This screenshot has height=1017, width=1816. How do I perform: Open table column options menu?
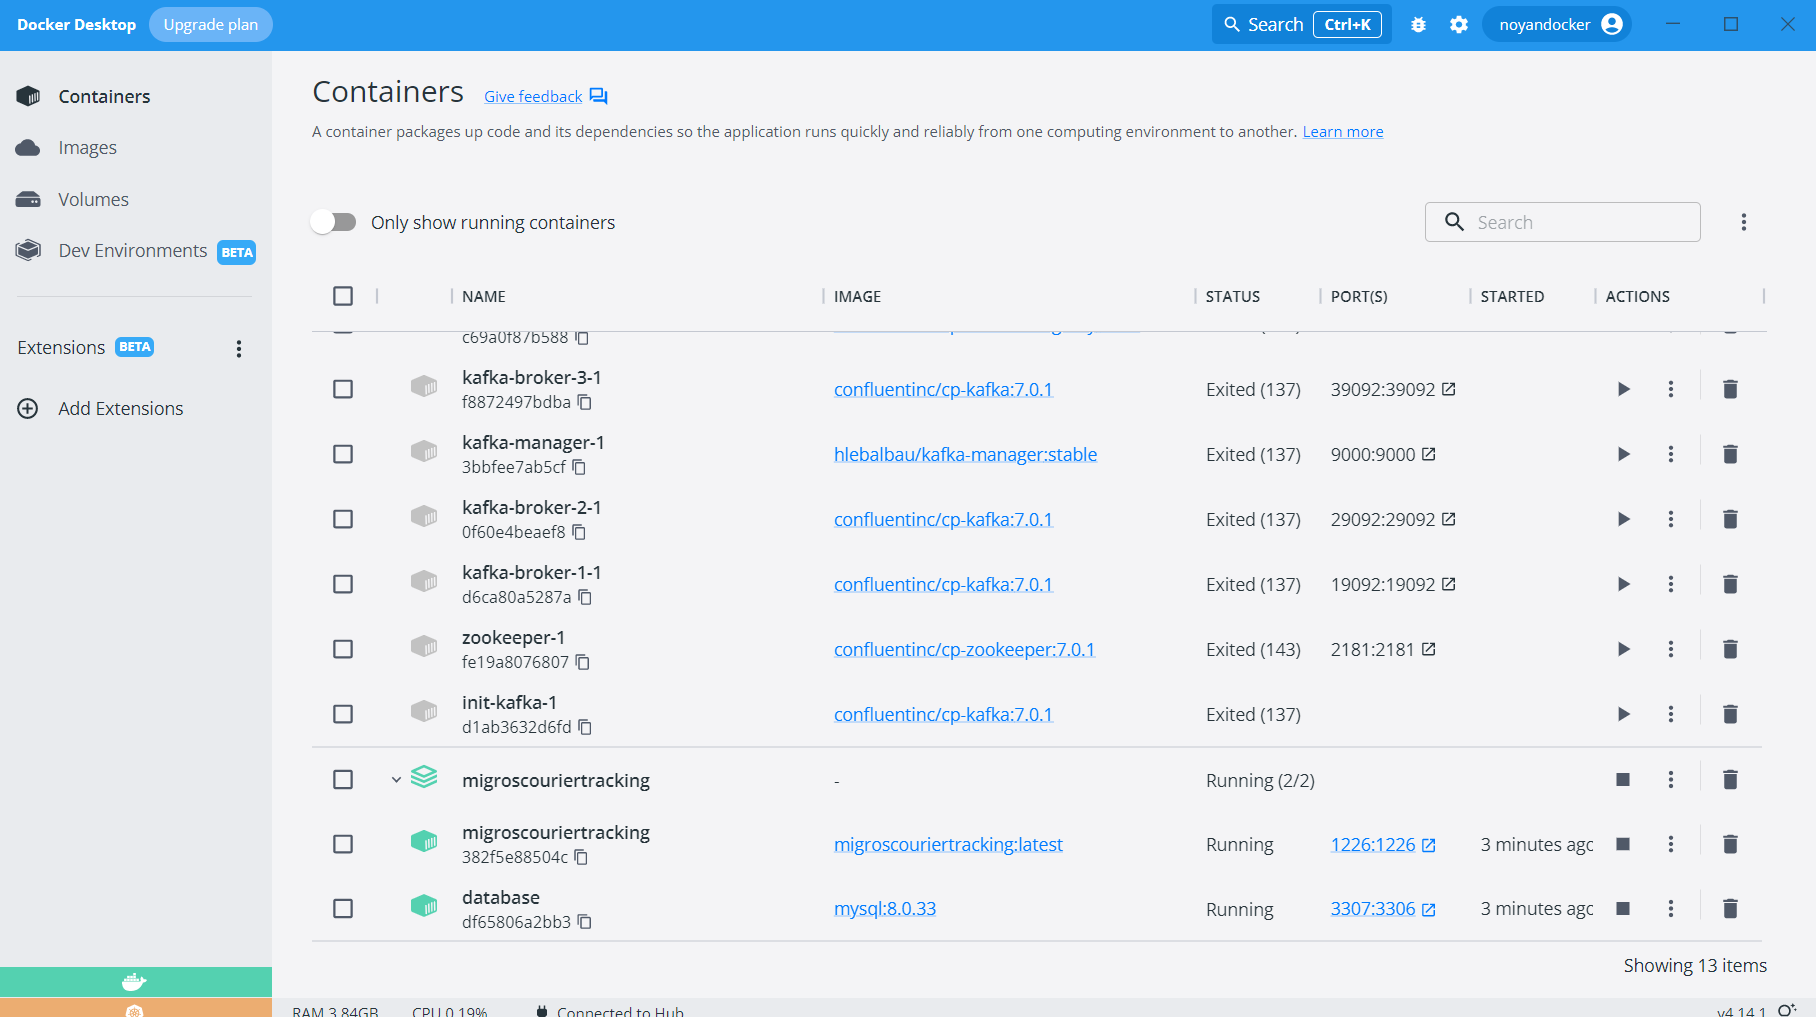coord(1743,222)
